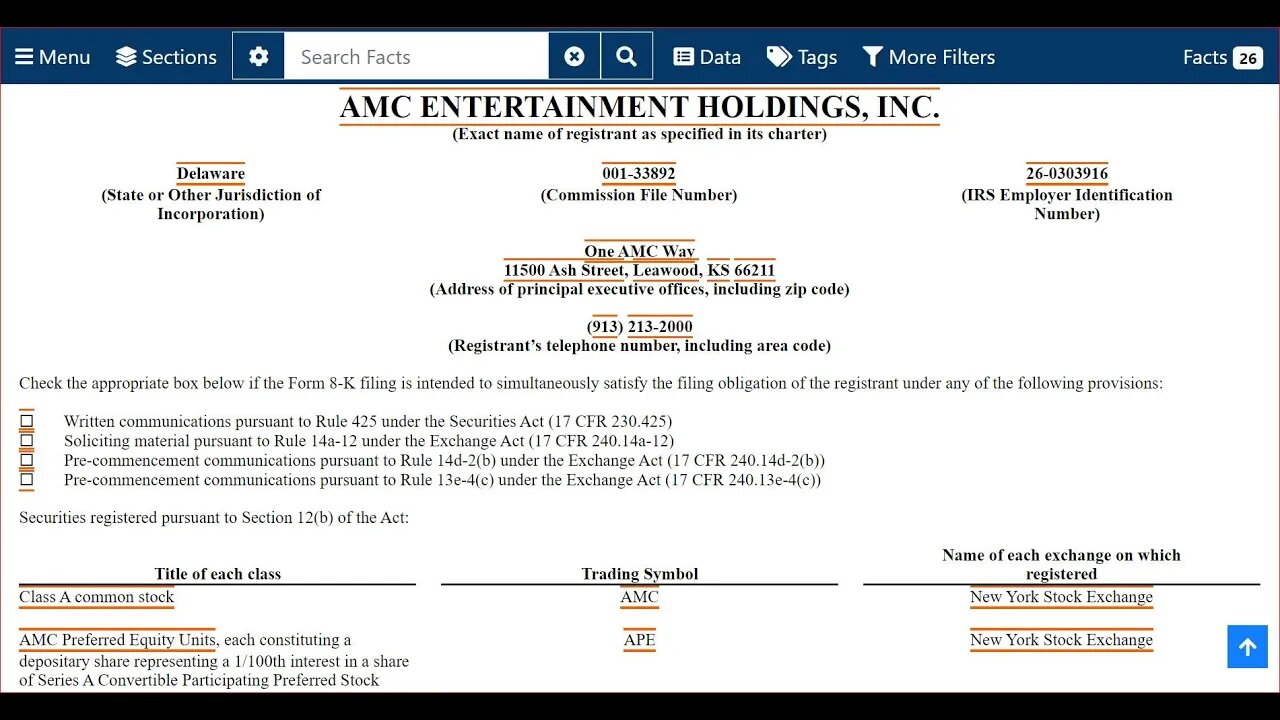
Task: Select zip code 66211 fact
Action: coord(754,270)
